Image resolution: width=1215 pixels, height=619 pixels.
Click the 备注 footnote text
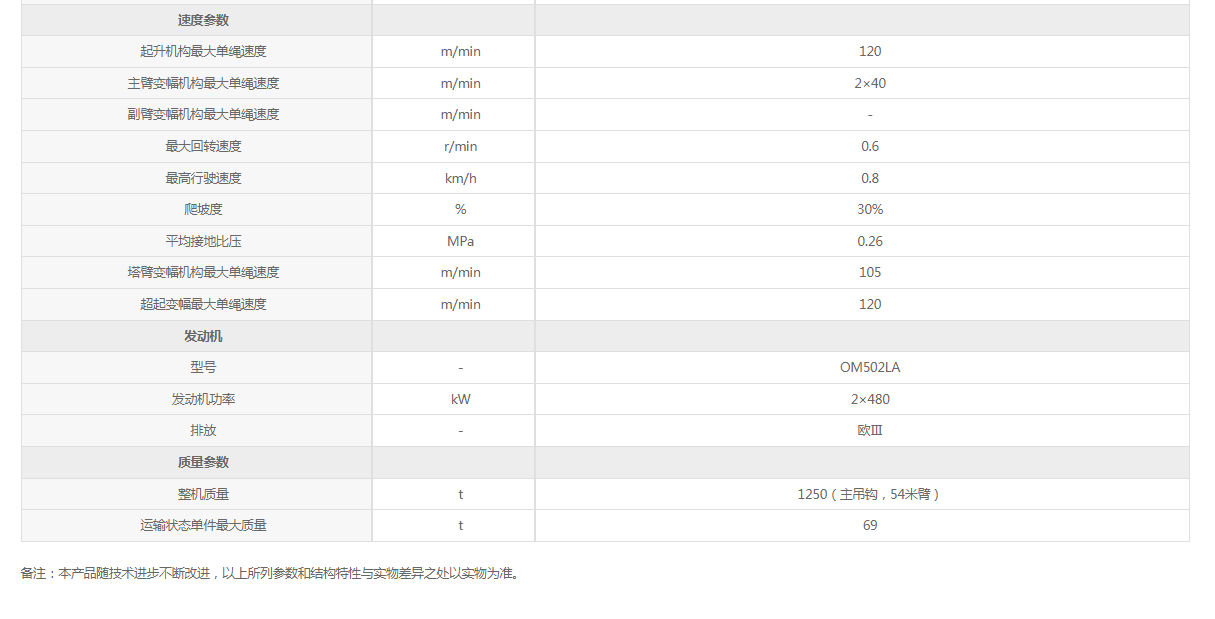270,574
